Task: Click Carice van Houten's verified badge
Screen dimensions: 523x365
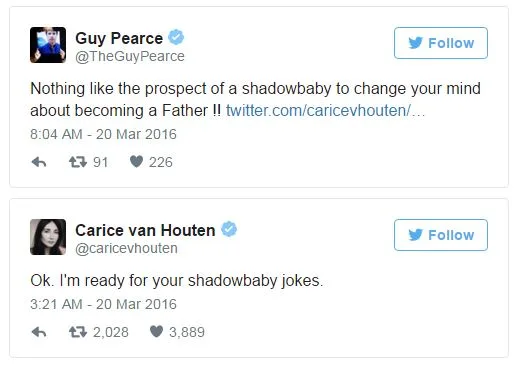Action: [x=229, y=229]
